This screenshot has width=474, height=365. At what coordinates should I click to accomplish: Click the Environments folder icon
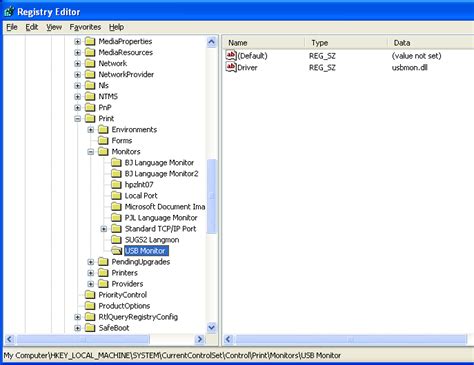click(x=103, y=129)
